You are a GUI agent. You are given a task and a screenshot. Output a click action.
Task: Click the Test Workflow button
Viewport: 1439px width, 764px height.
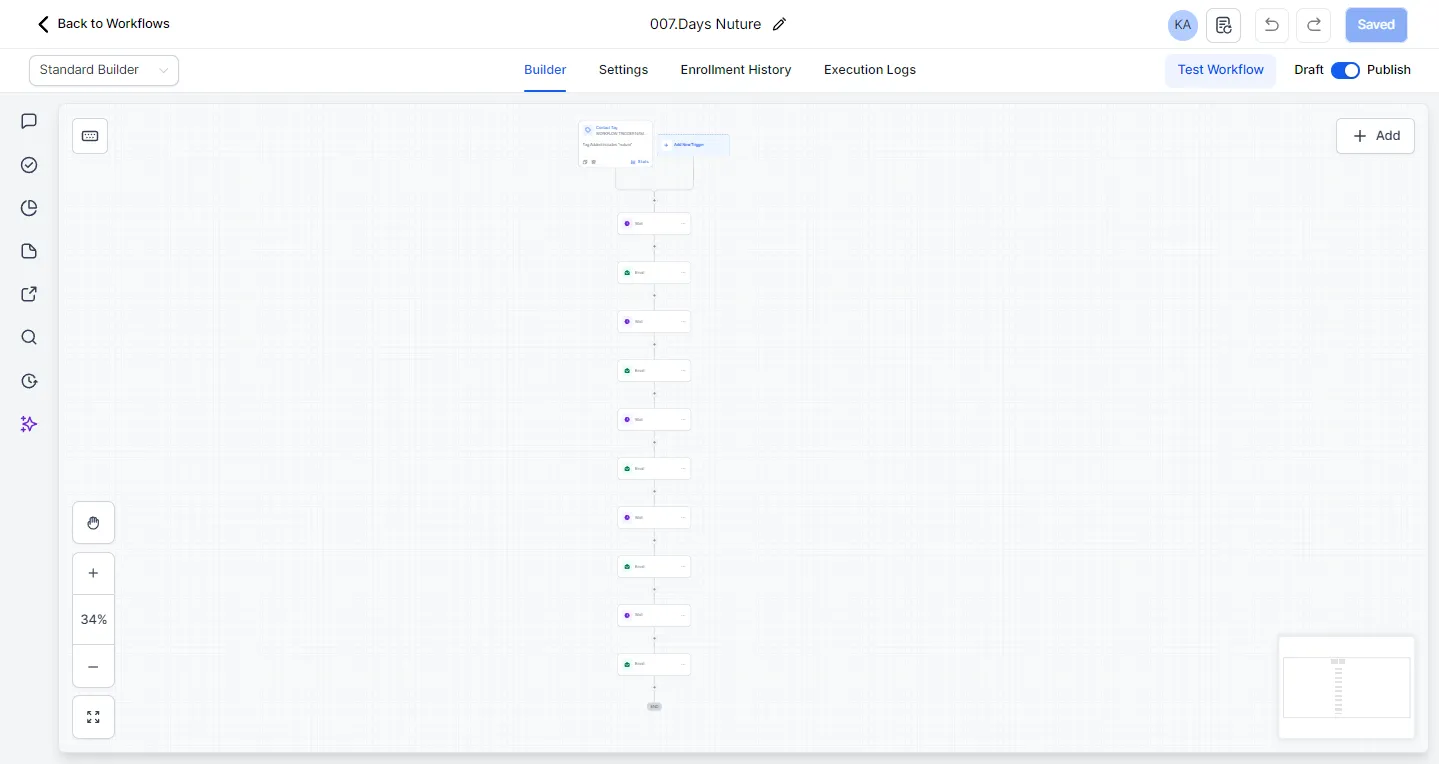[x=1220, y=70]
